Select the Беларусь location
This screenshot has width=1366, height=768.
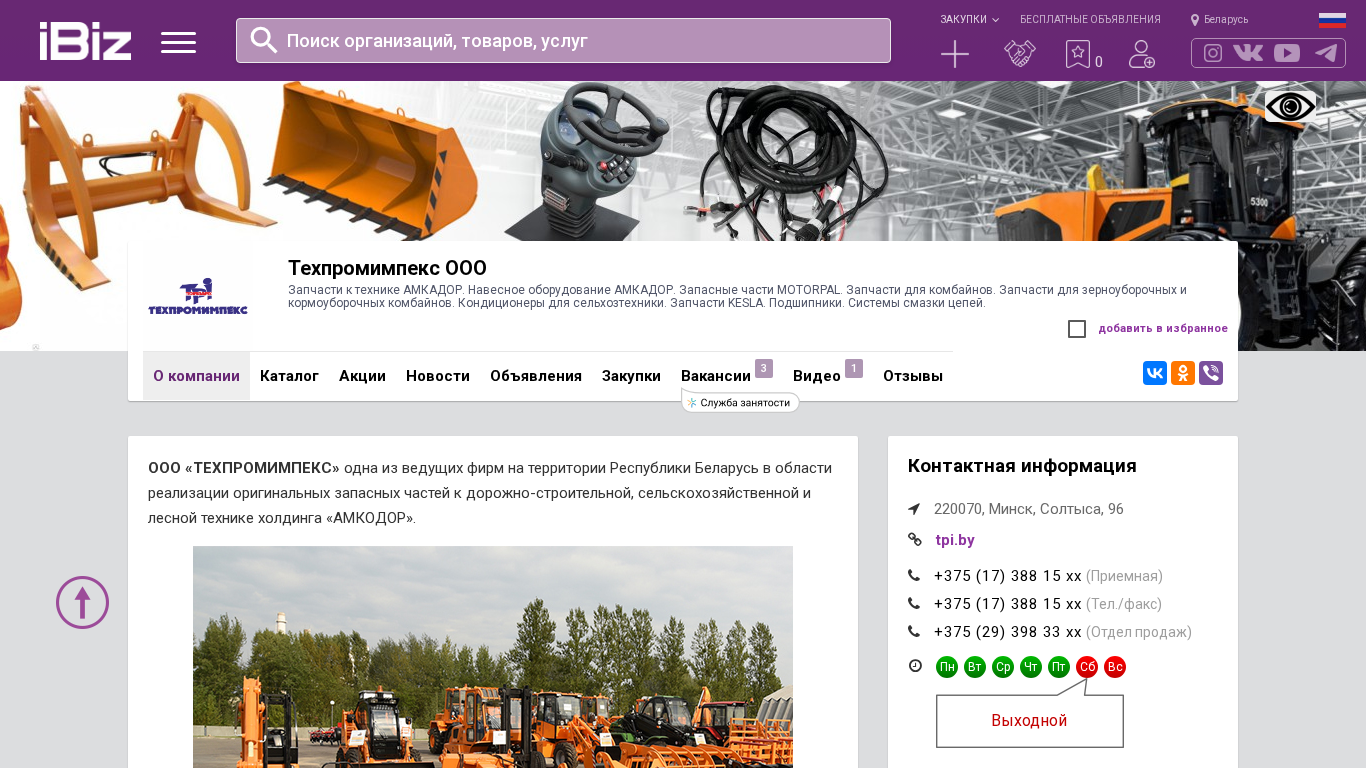pyautogui.click(x=1219, y=20)
